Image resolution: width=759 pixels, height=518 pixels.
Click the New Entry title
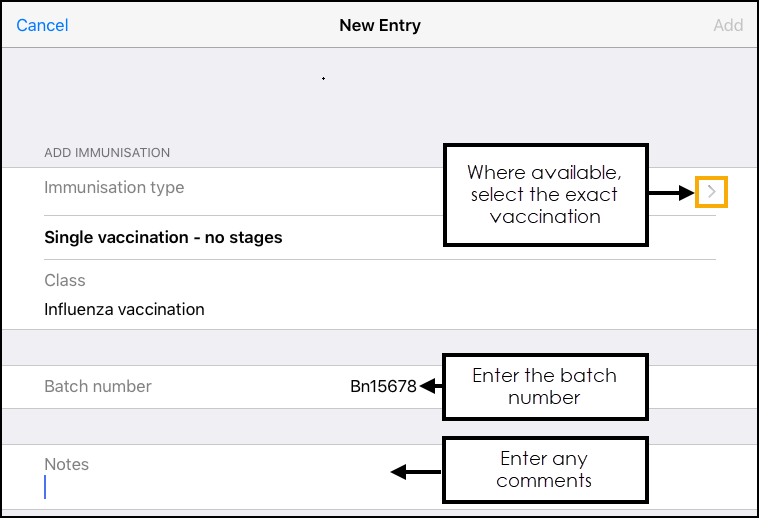point(380,25)
